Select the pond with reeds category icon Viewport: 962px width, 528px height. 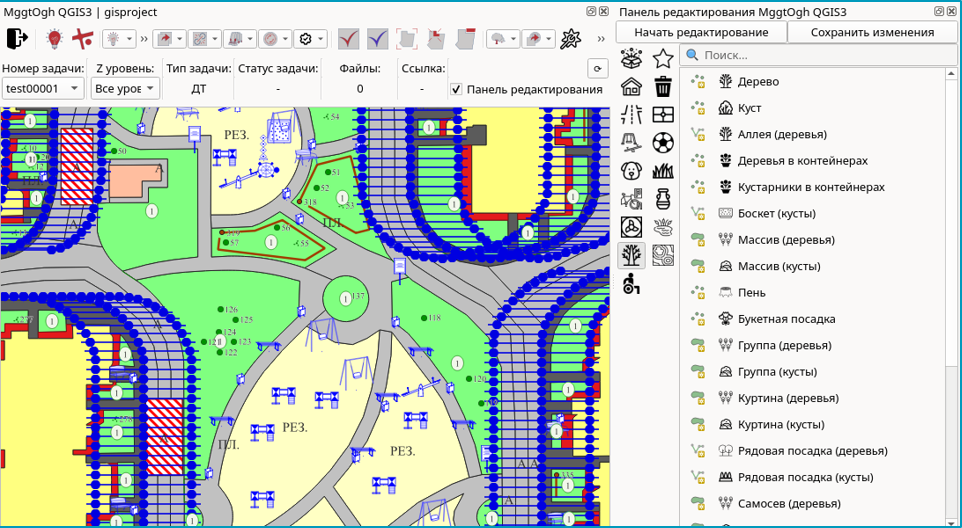(x=663, y=227)
